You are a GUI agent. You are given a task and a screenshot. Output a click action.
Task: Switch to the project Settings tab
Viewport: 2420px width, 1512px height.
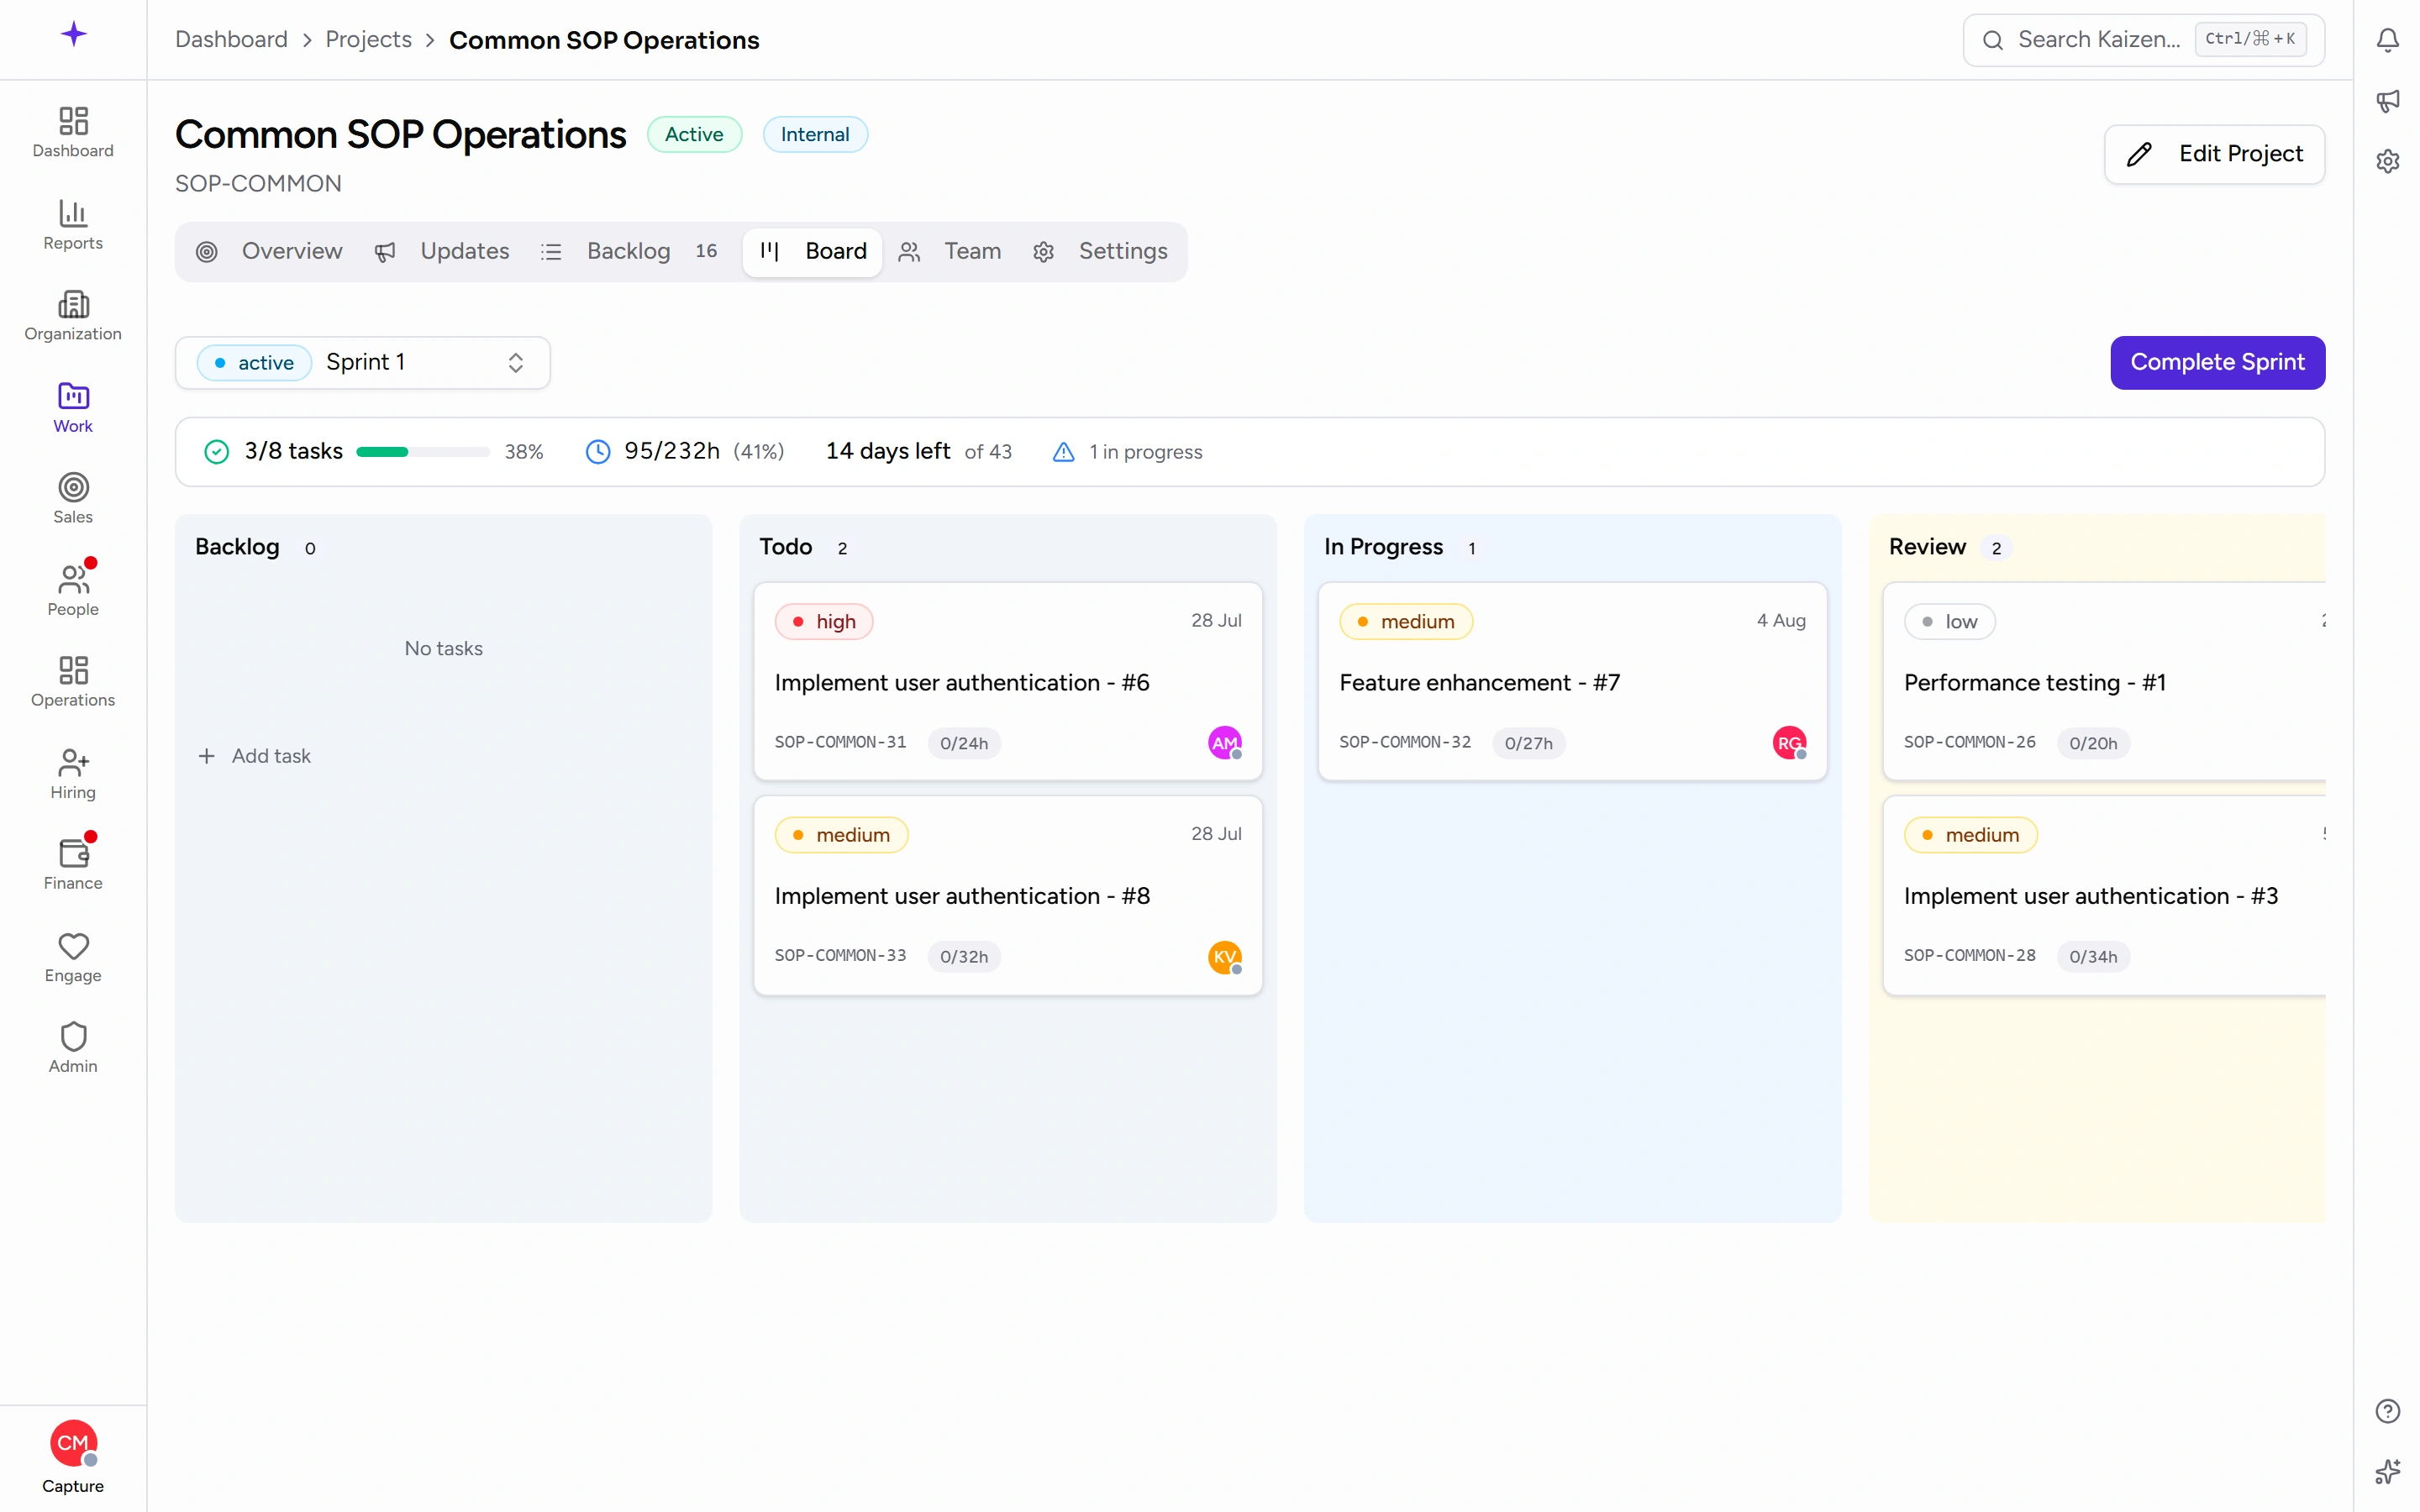click(1100, 251)
